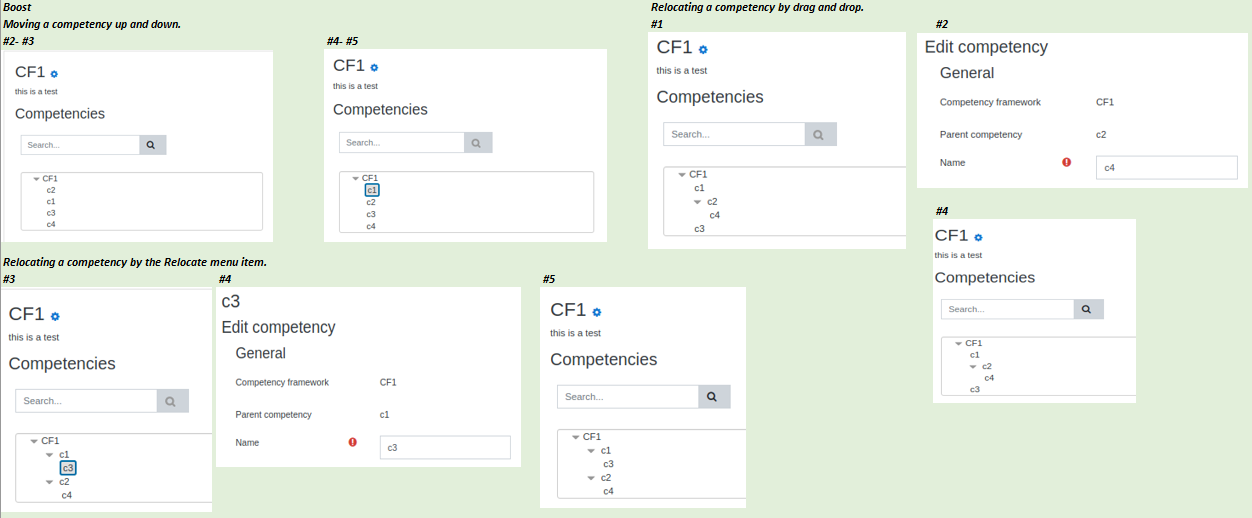Collapse the c1 node in Relocate panel #3
This screenshot has width=1252, height=518.
pyautogui.click(x=50, y=455)
